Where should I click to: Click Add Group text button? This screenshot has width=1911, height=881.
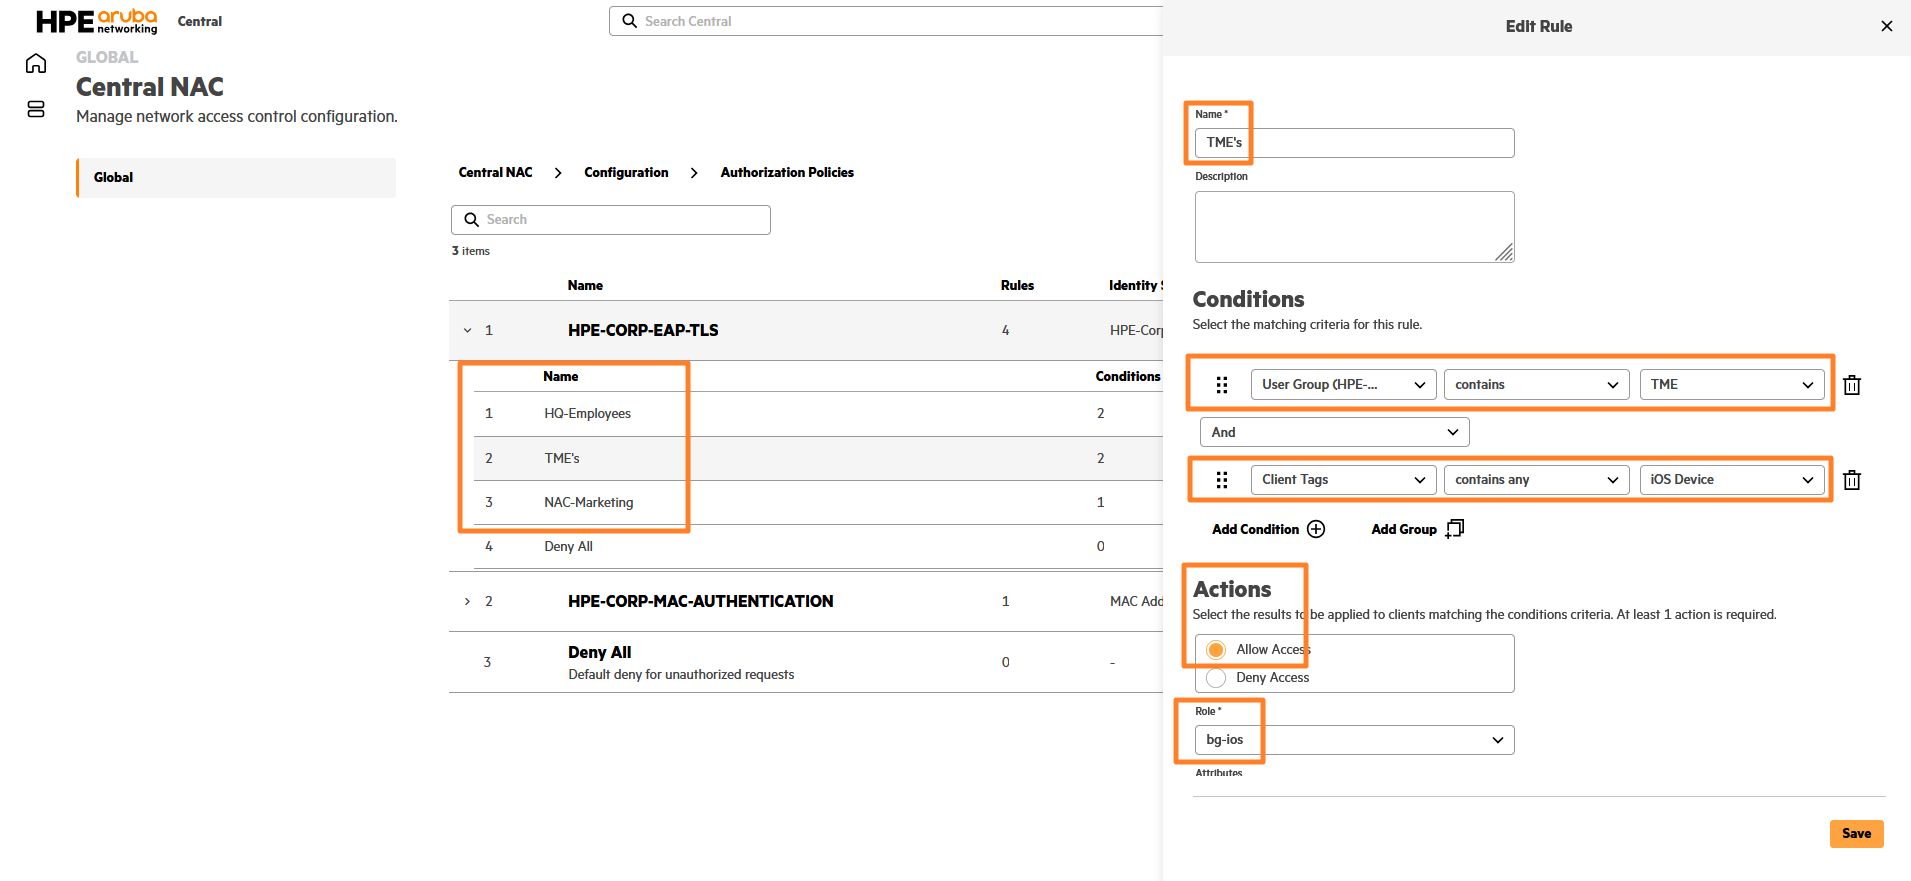[1404, 529]
